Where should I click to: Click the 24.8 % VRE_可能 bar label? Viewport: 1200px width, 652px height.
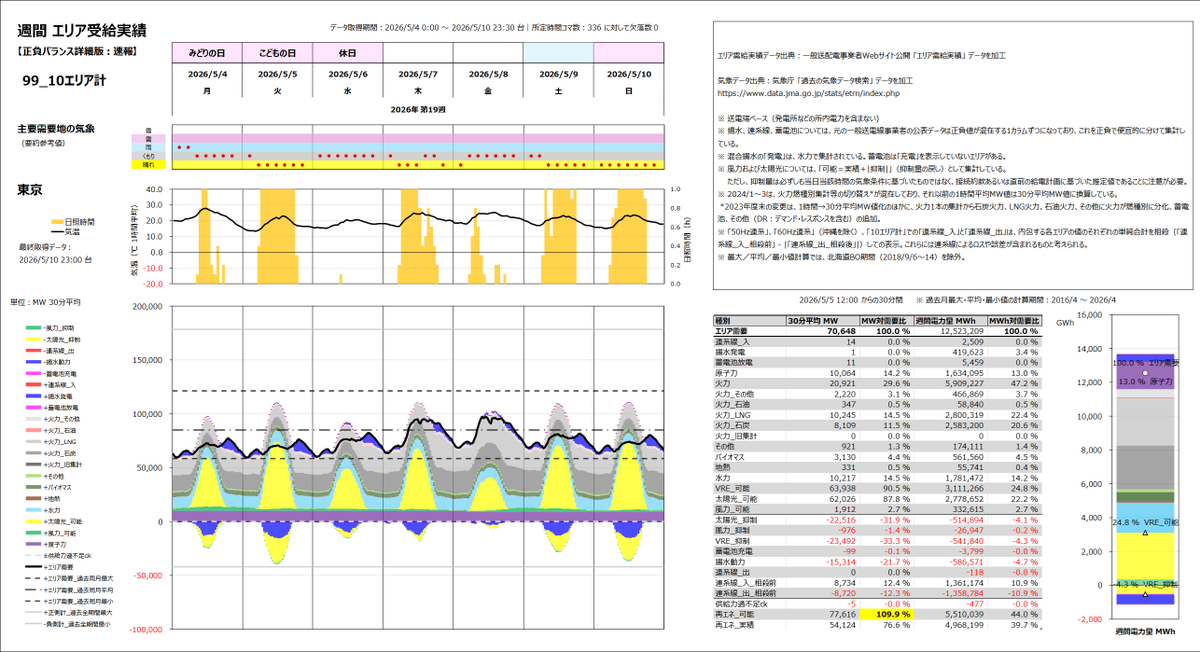tap(1147, 522)
